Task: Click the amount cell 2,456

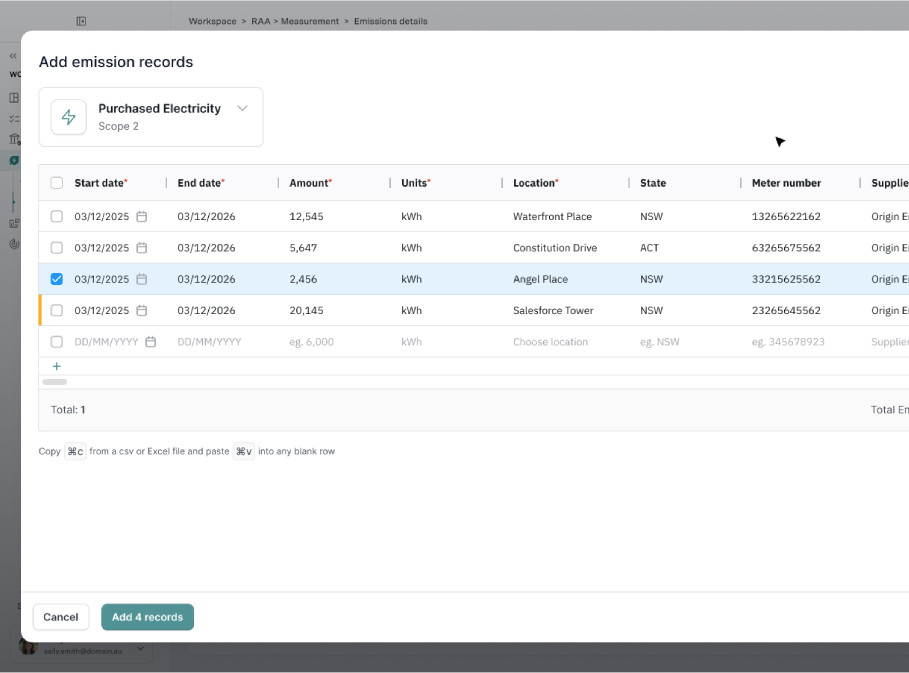Action: pyautogui.click(x=303, y=279)
